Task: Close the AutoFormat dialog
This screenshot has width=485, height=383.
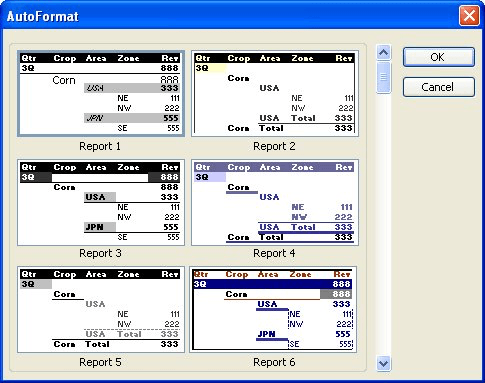Action: [x=469, y=16]
